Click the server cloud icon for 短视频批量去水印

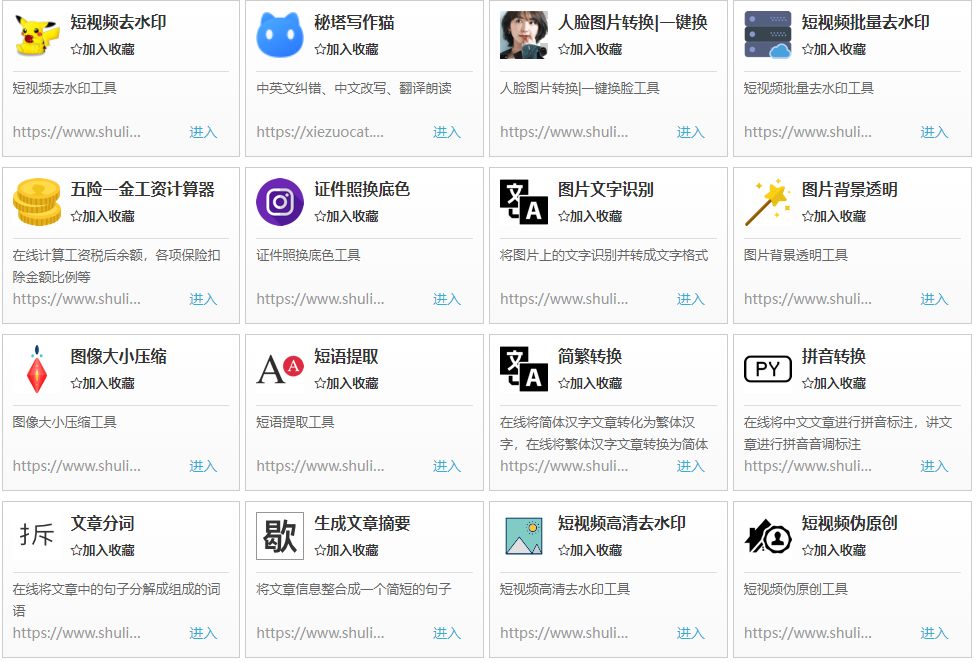click(767, 35)
